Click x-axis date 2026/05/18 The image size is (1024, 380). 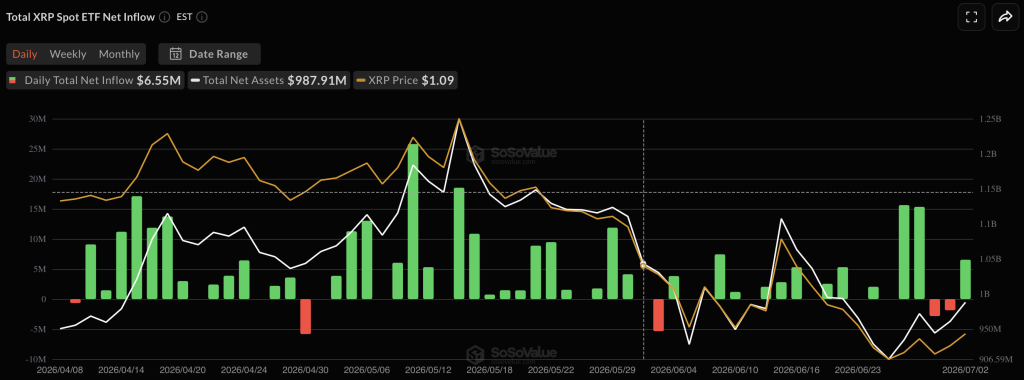pos(489,369)
